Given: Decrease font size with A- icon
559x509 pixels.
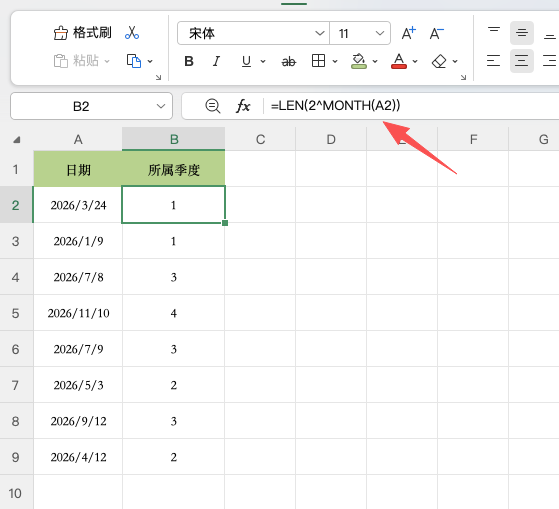Looking at the screenshot, I should pyautogui.click(x=436, y=33).
